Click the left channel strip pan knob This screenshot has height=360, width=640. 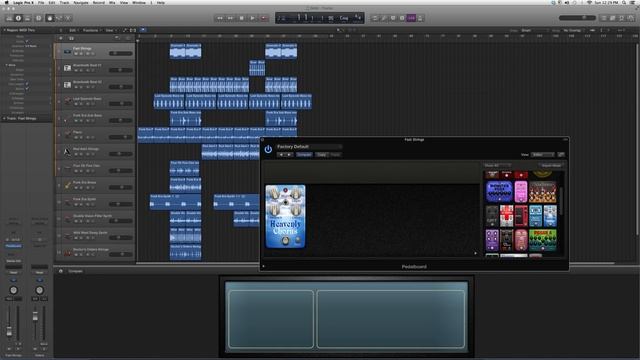click(x=13, y=290)
